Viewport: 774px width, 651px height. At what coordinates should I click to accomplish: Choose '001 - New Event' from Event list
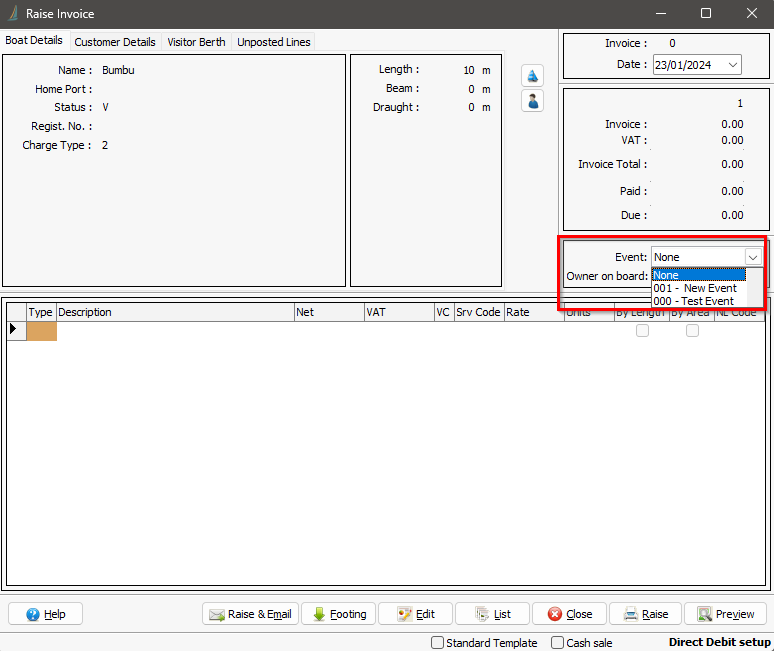point(695,288)
